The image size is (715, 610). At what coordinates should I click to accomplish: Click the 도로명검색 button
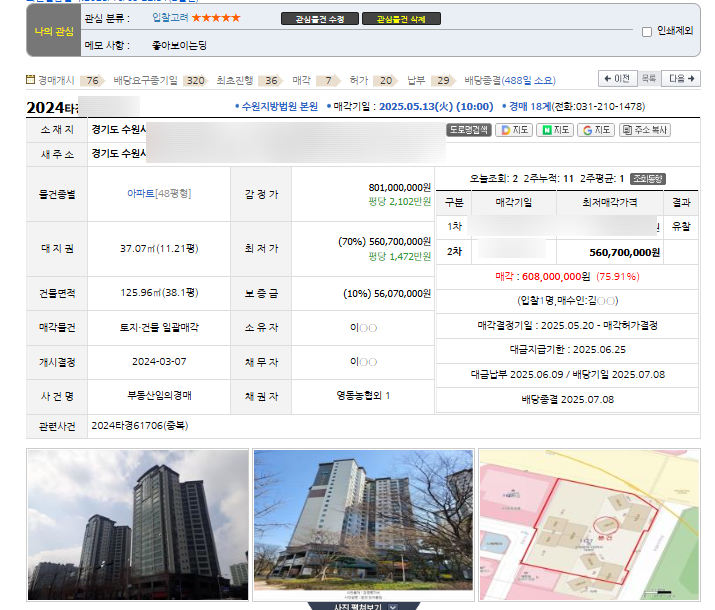(x=468, y=130)
